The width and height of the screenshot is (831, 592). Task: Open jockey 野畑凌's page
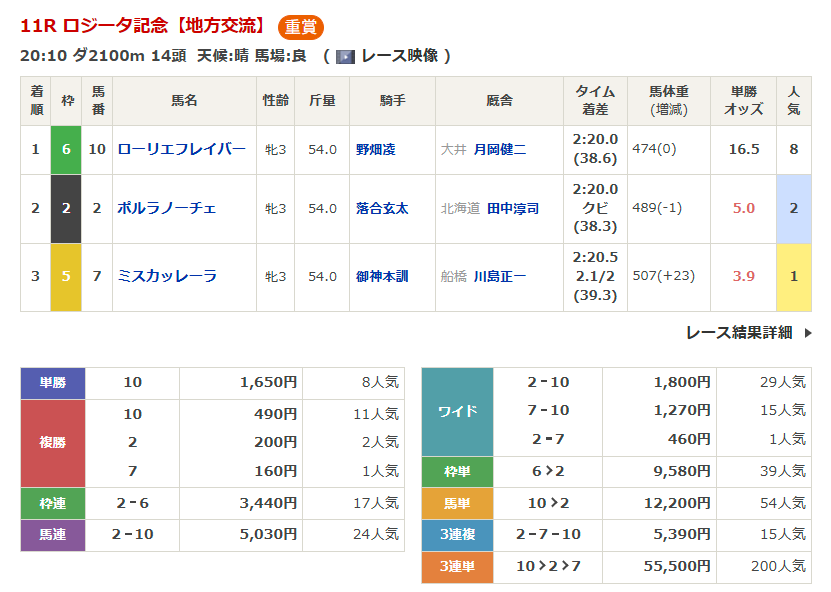coord(376,149)
